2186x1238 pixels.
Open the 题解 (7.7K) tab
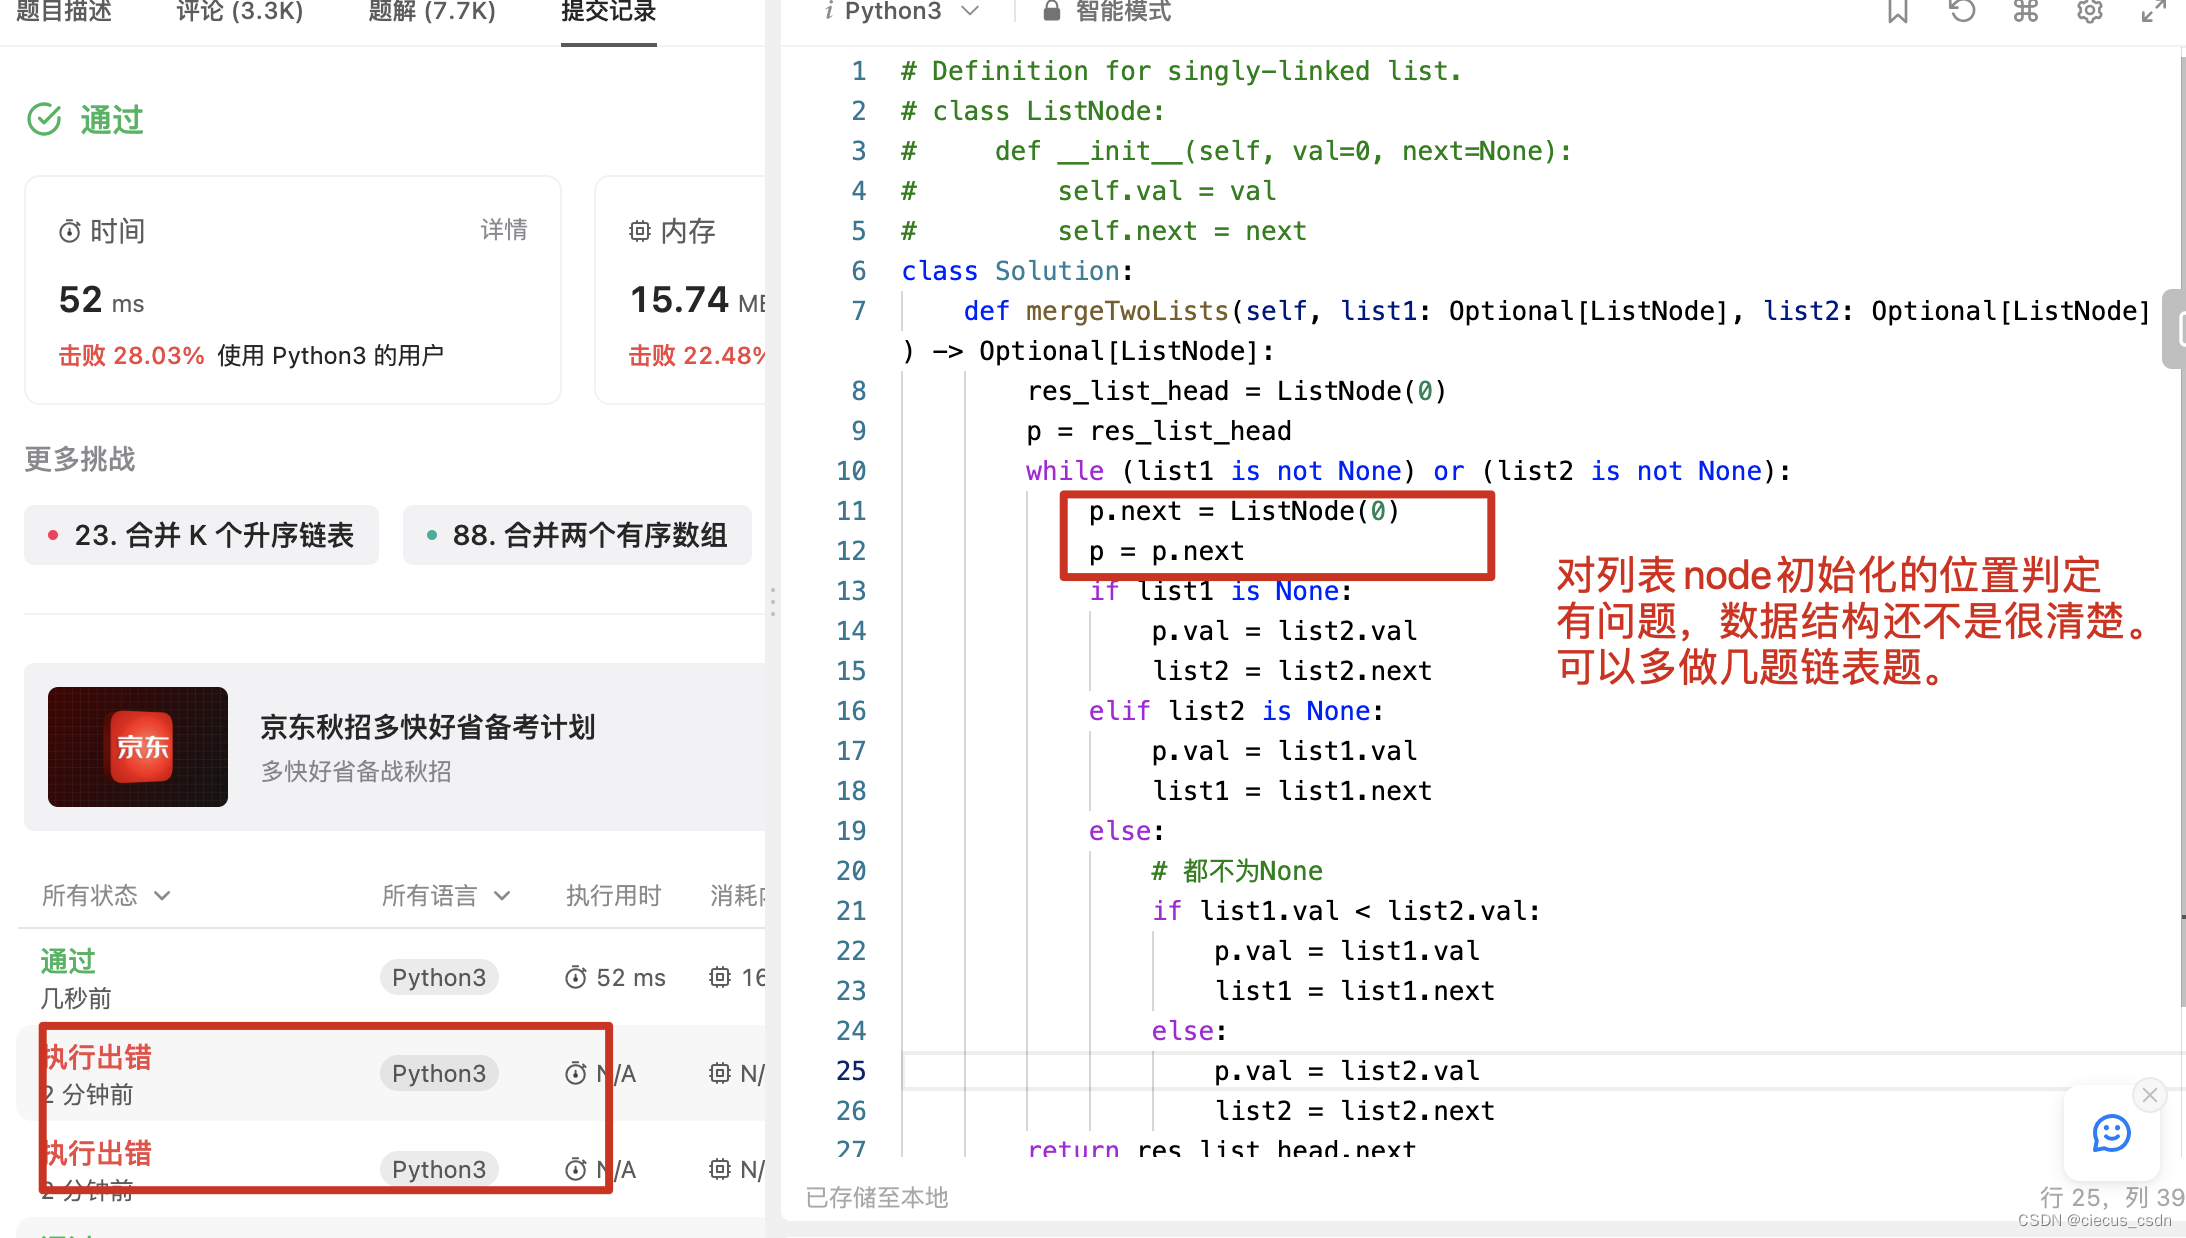(432, 11)
